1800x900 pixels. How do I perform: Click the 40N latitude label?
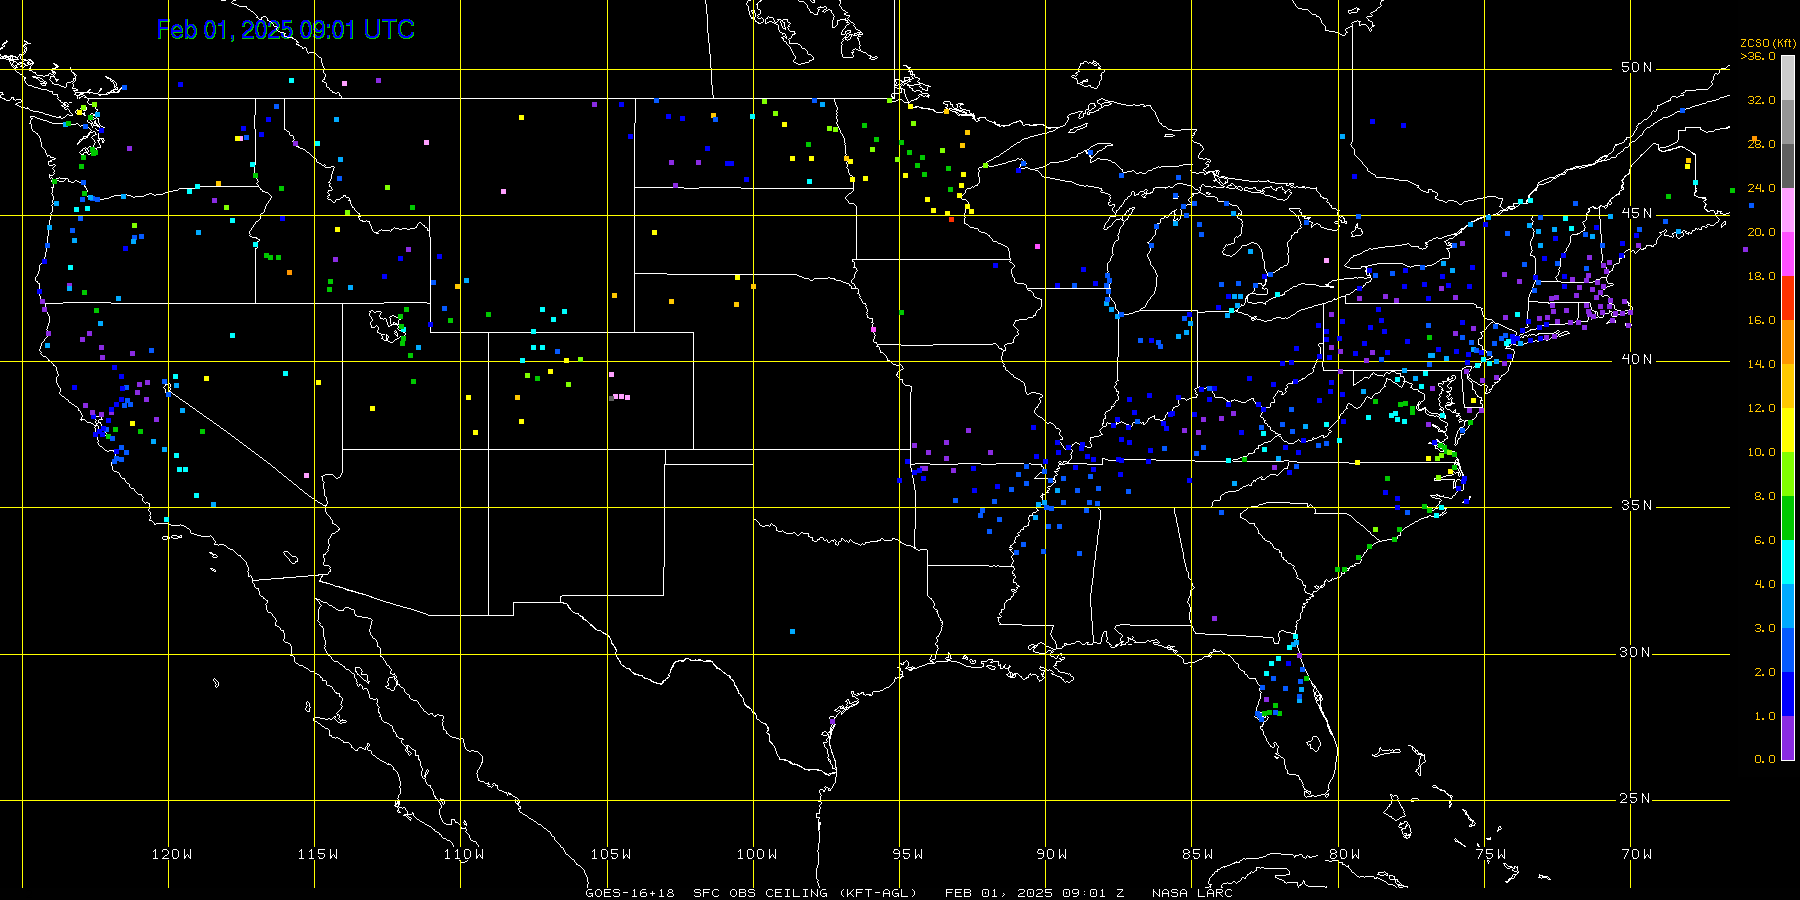click(x=1637, y=359)
